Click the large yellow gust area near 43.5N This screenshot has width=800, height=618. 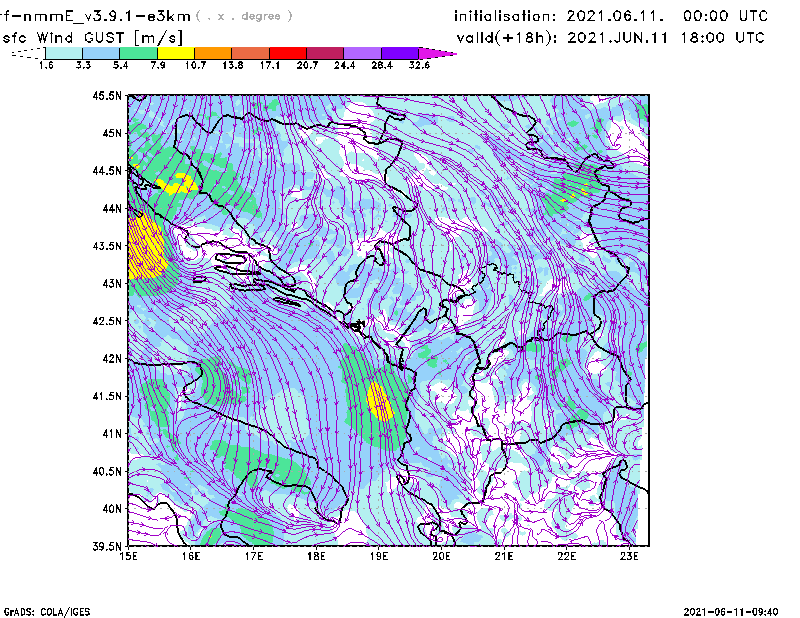(146, 247)
